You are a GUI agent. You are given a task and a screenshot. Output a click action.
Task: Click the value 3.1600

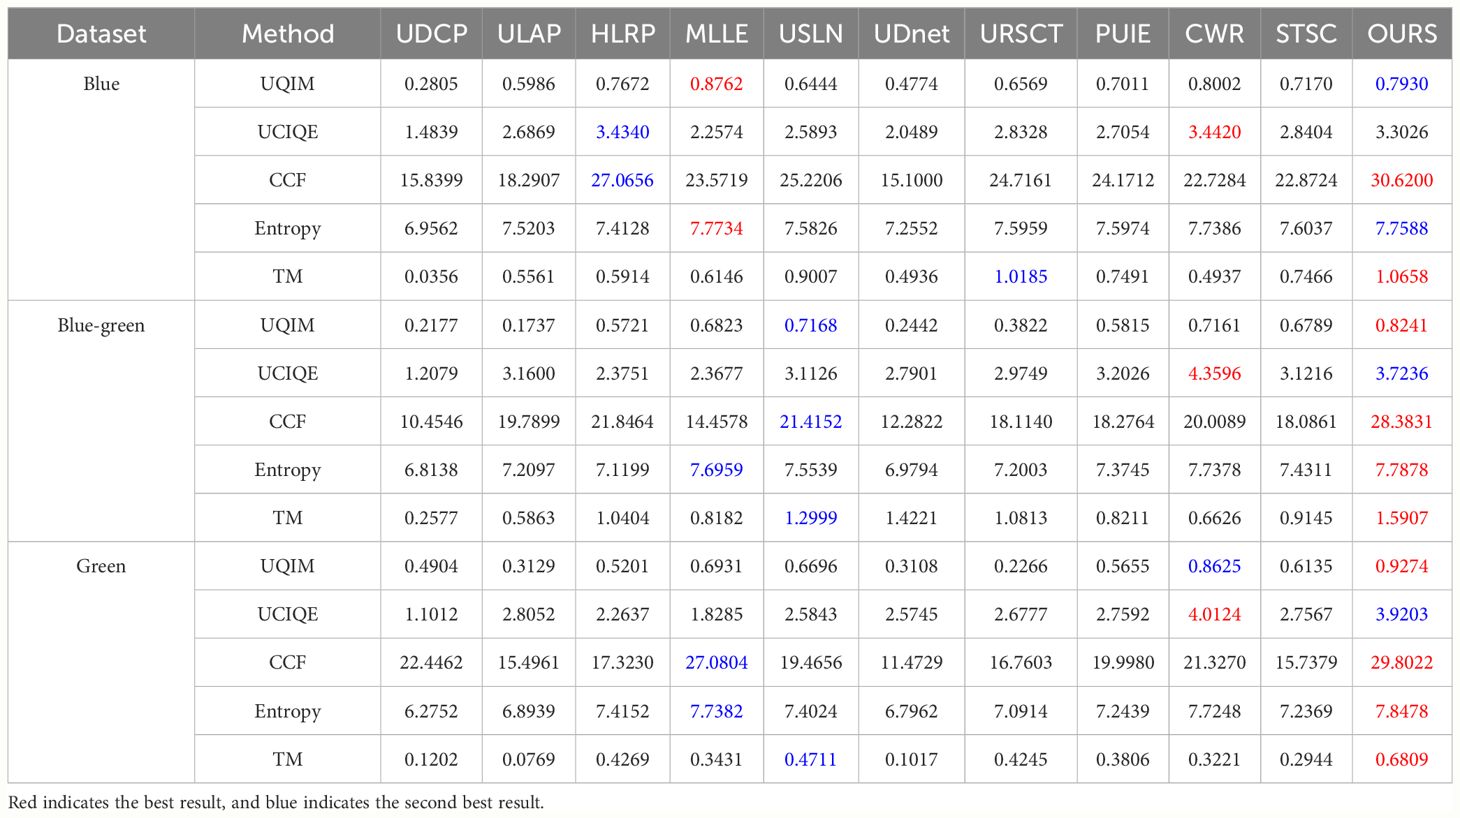pyautogui.click(x=529, y=374)
